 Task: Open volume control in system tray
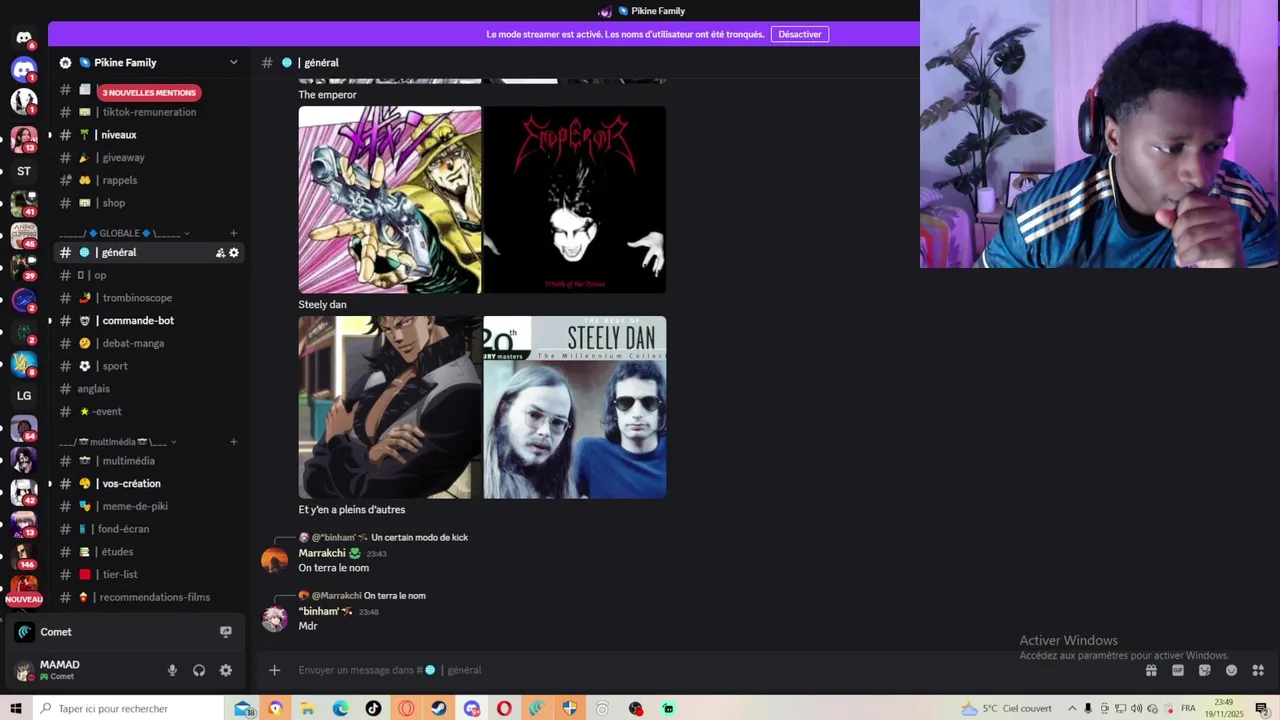pyautogui.click(x=1136, y=708)
